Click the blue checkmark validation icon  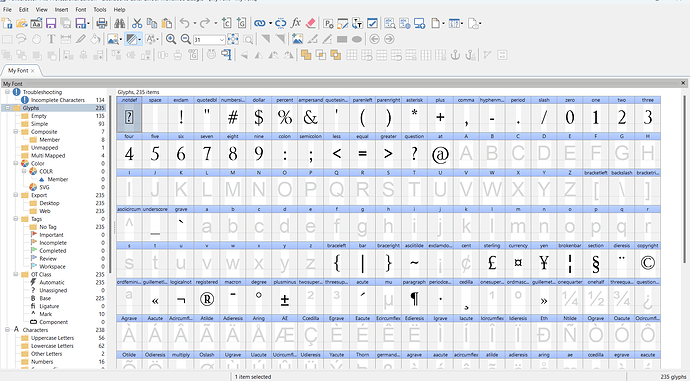pyautogui.click(x=372, y=23)
